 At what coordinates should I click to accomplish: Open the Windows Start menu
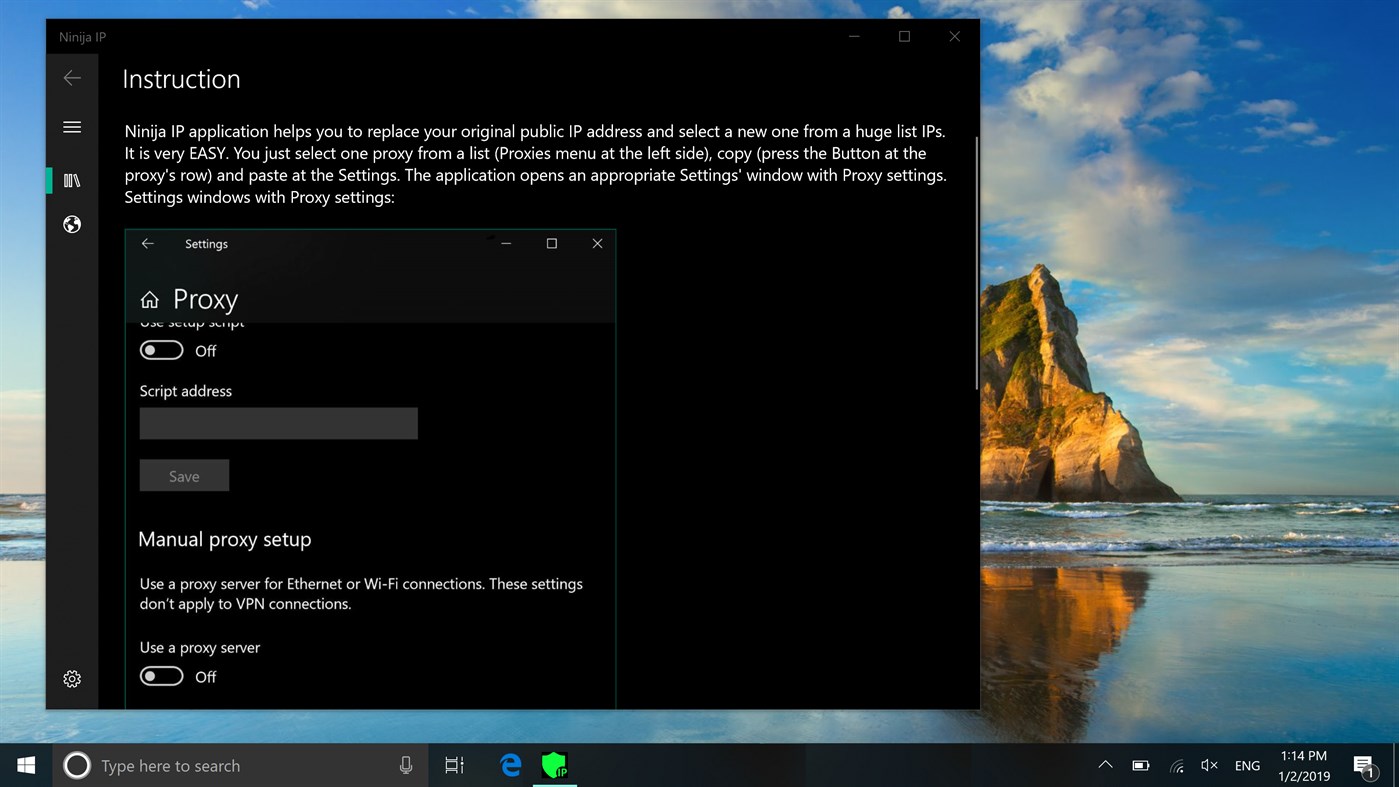[x=25, y=765]
